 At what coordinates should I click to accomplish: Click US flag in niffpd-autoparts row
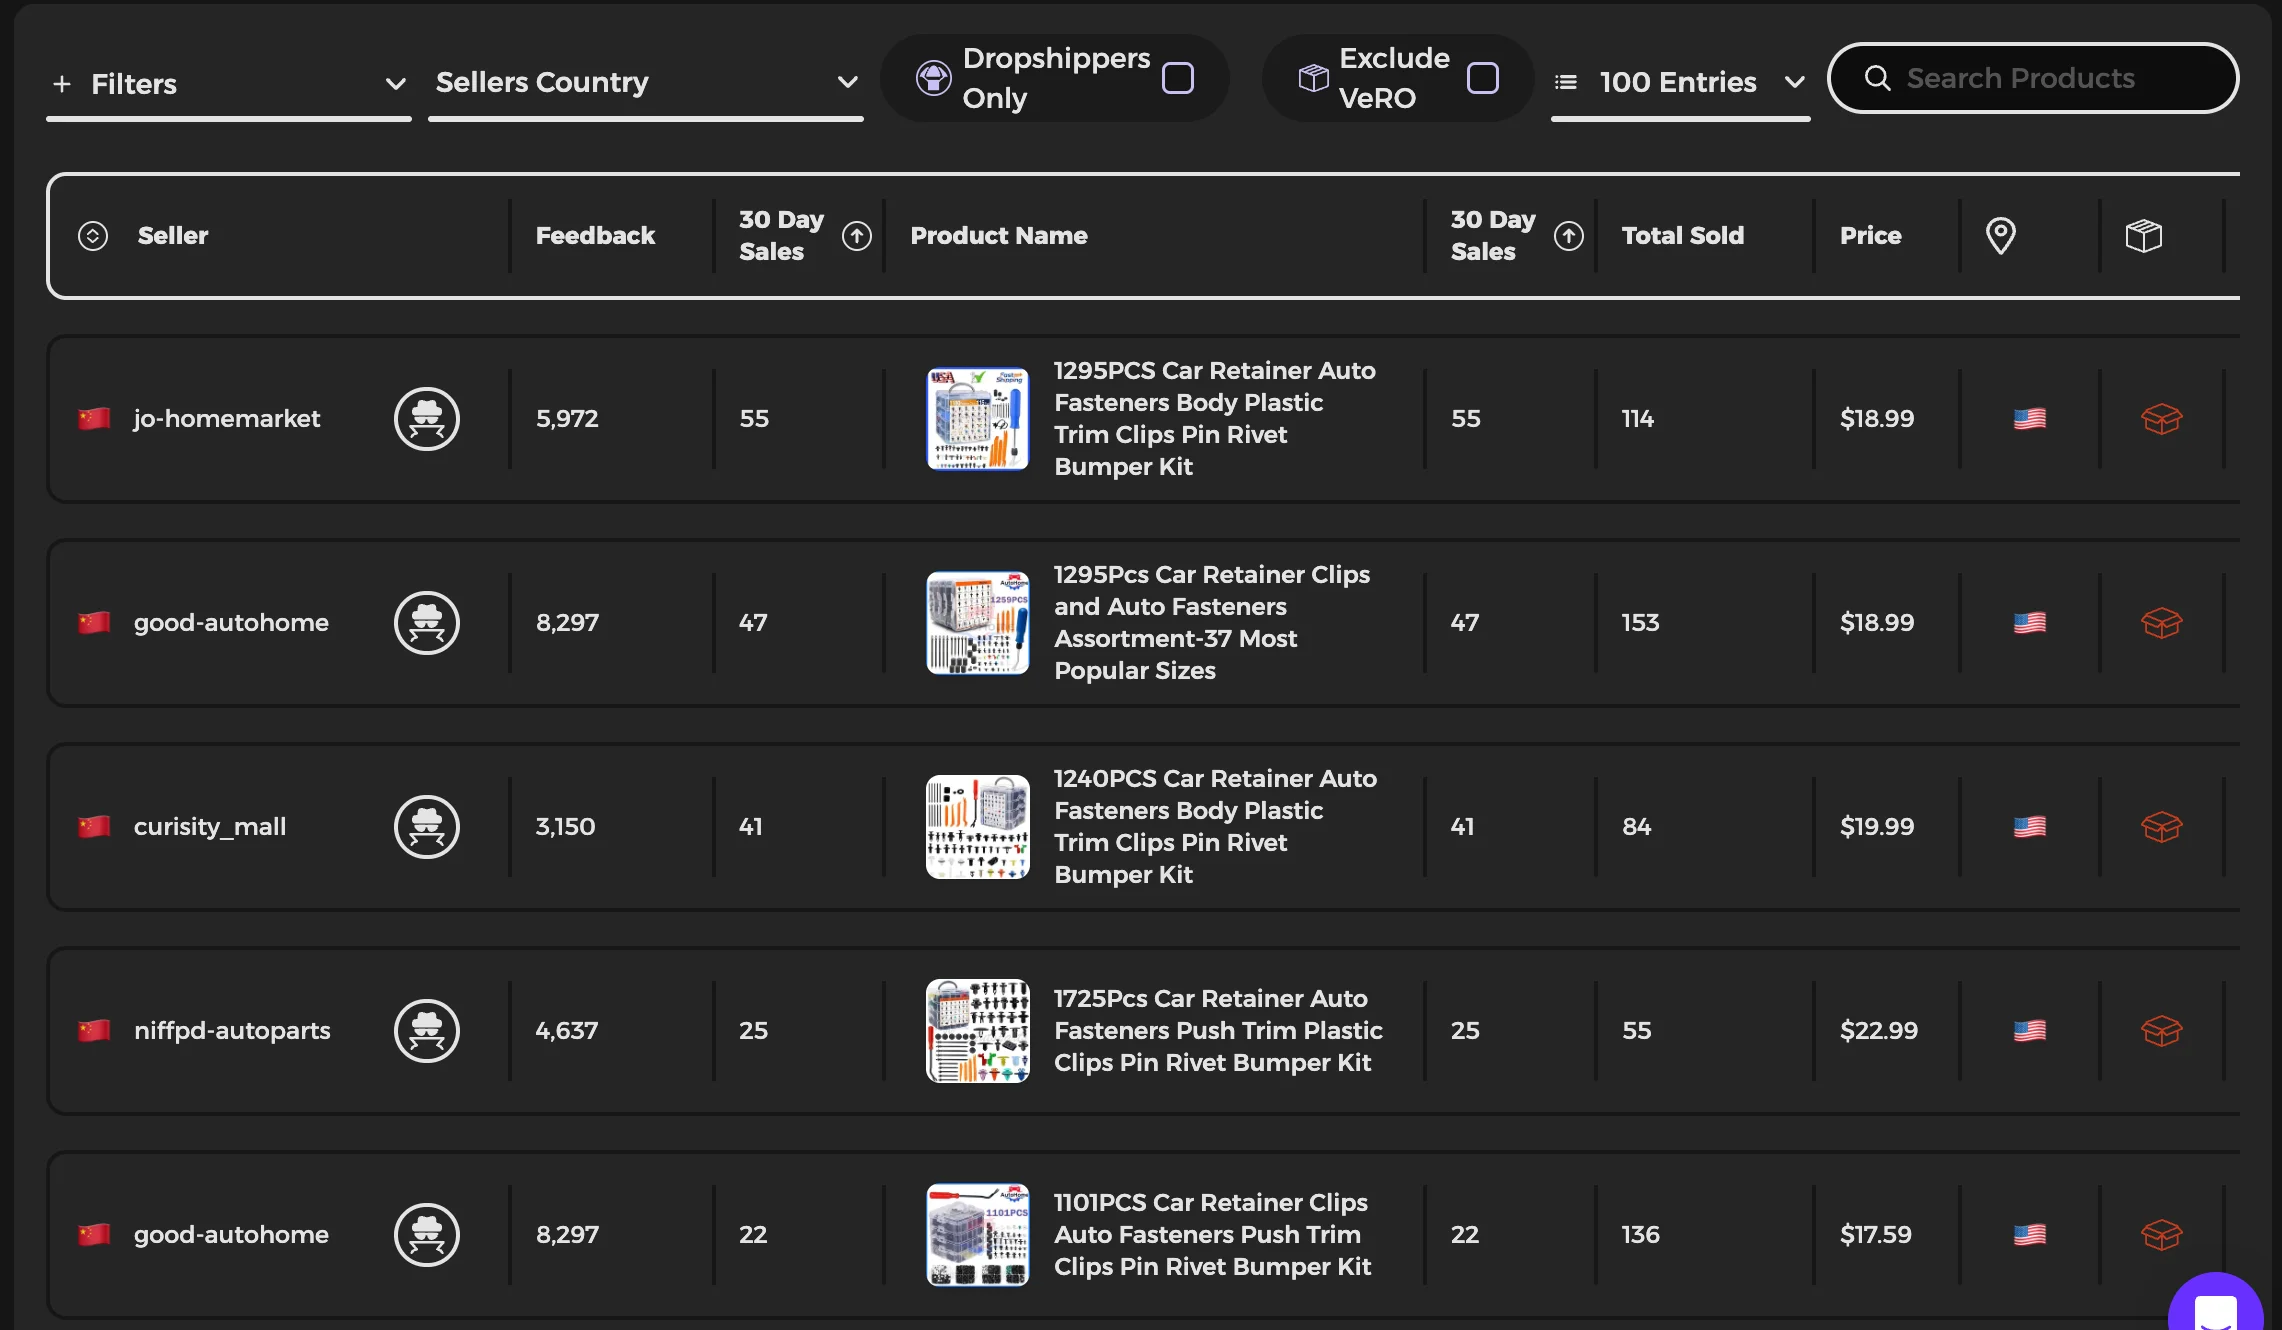click(x=2030, y=1031)
